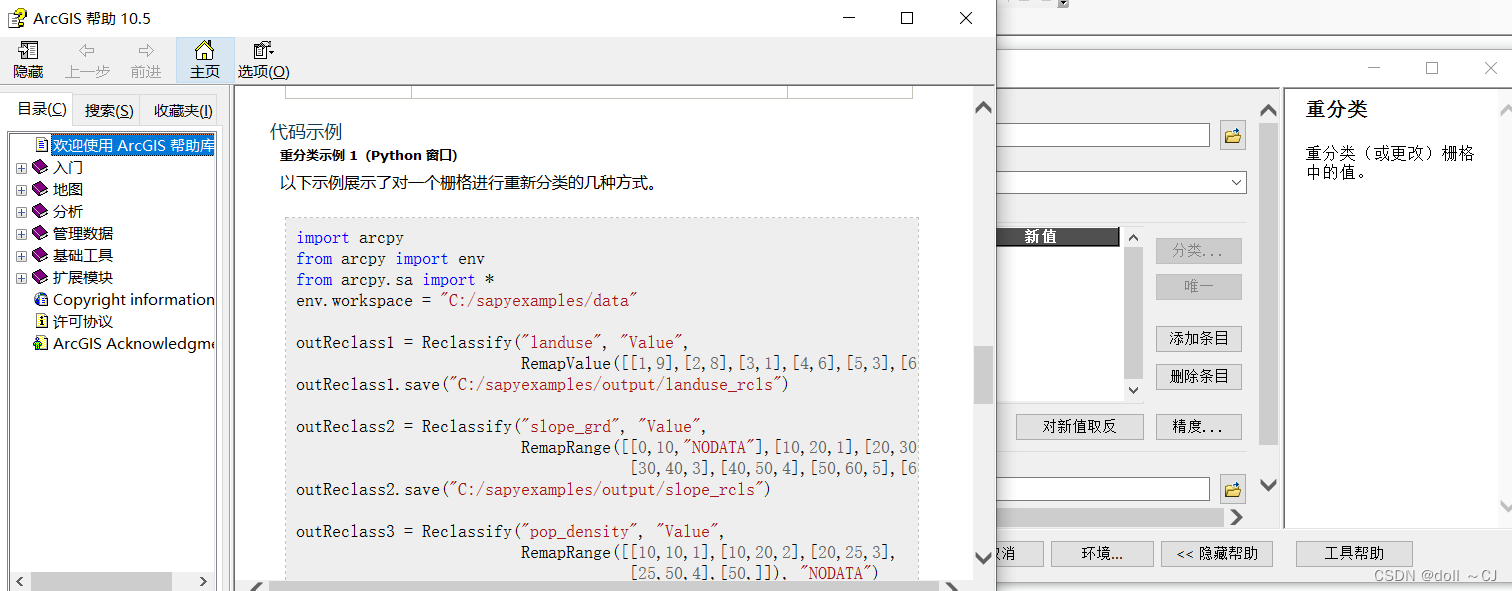Switch to the 搜索(S) tab
The height and width of the screenshot is (591, 1512).
tap(109, 111)
